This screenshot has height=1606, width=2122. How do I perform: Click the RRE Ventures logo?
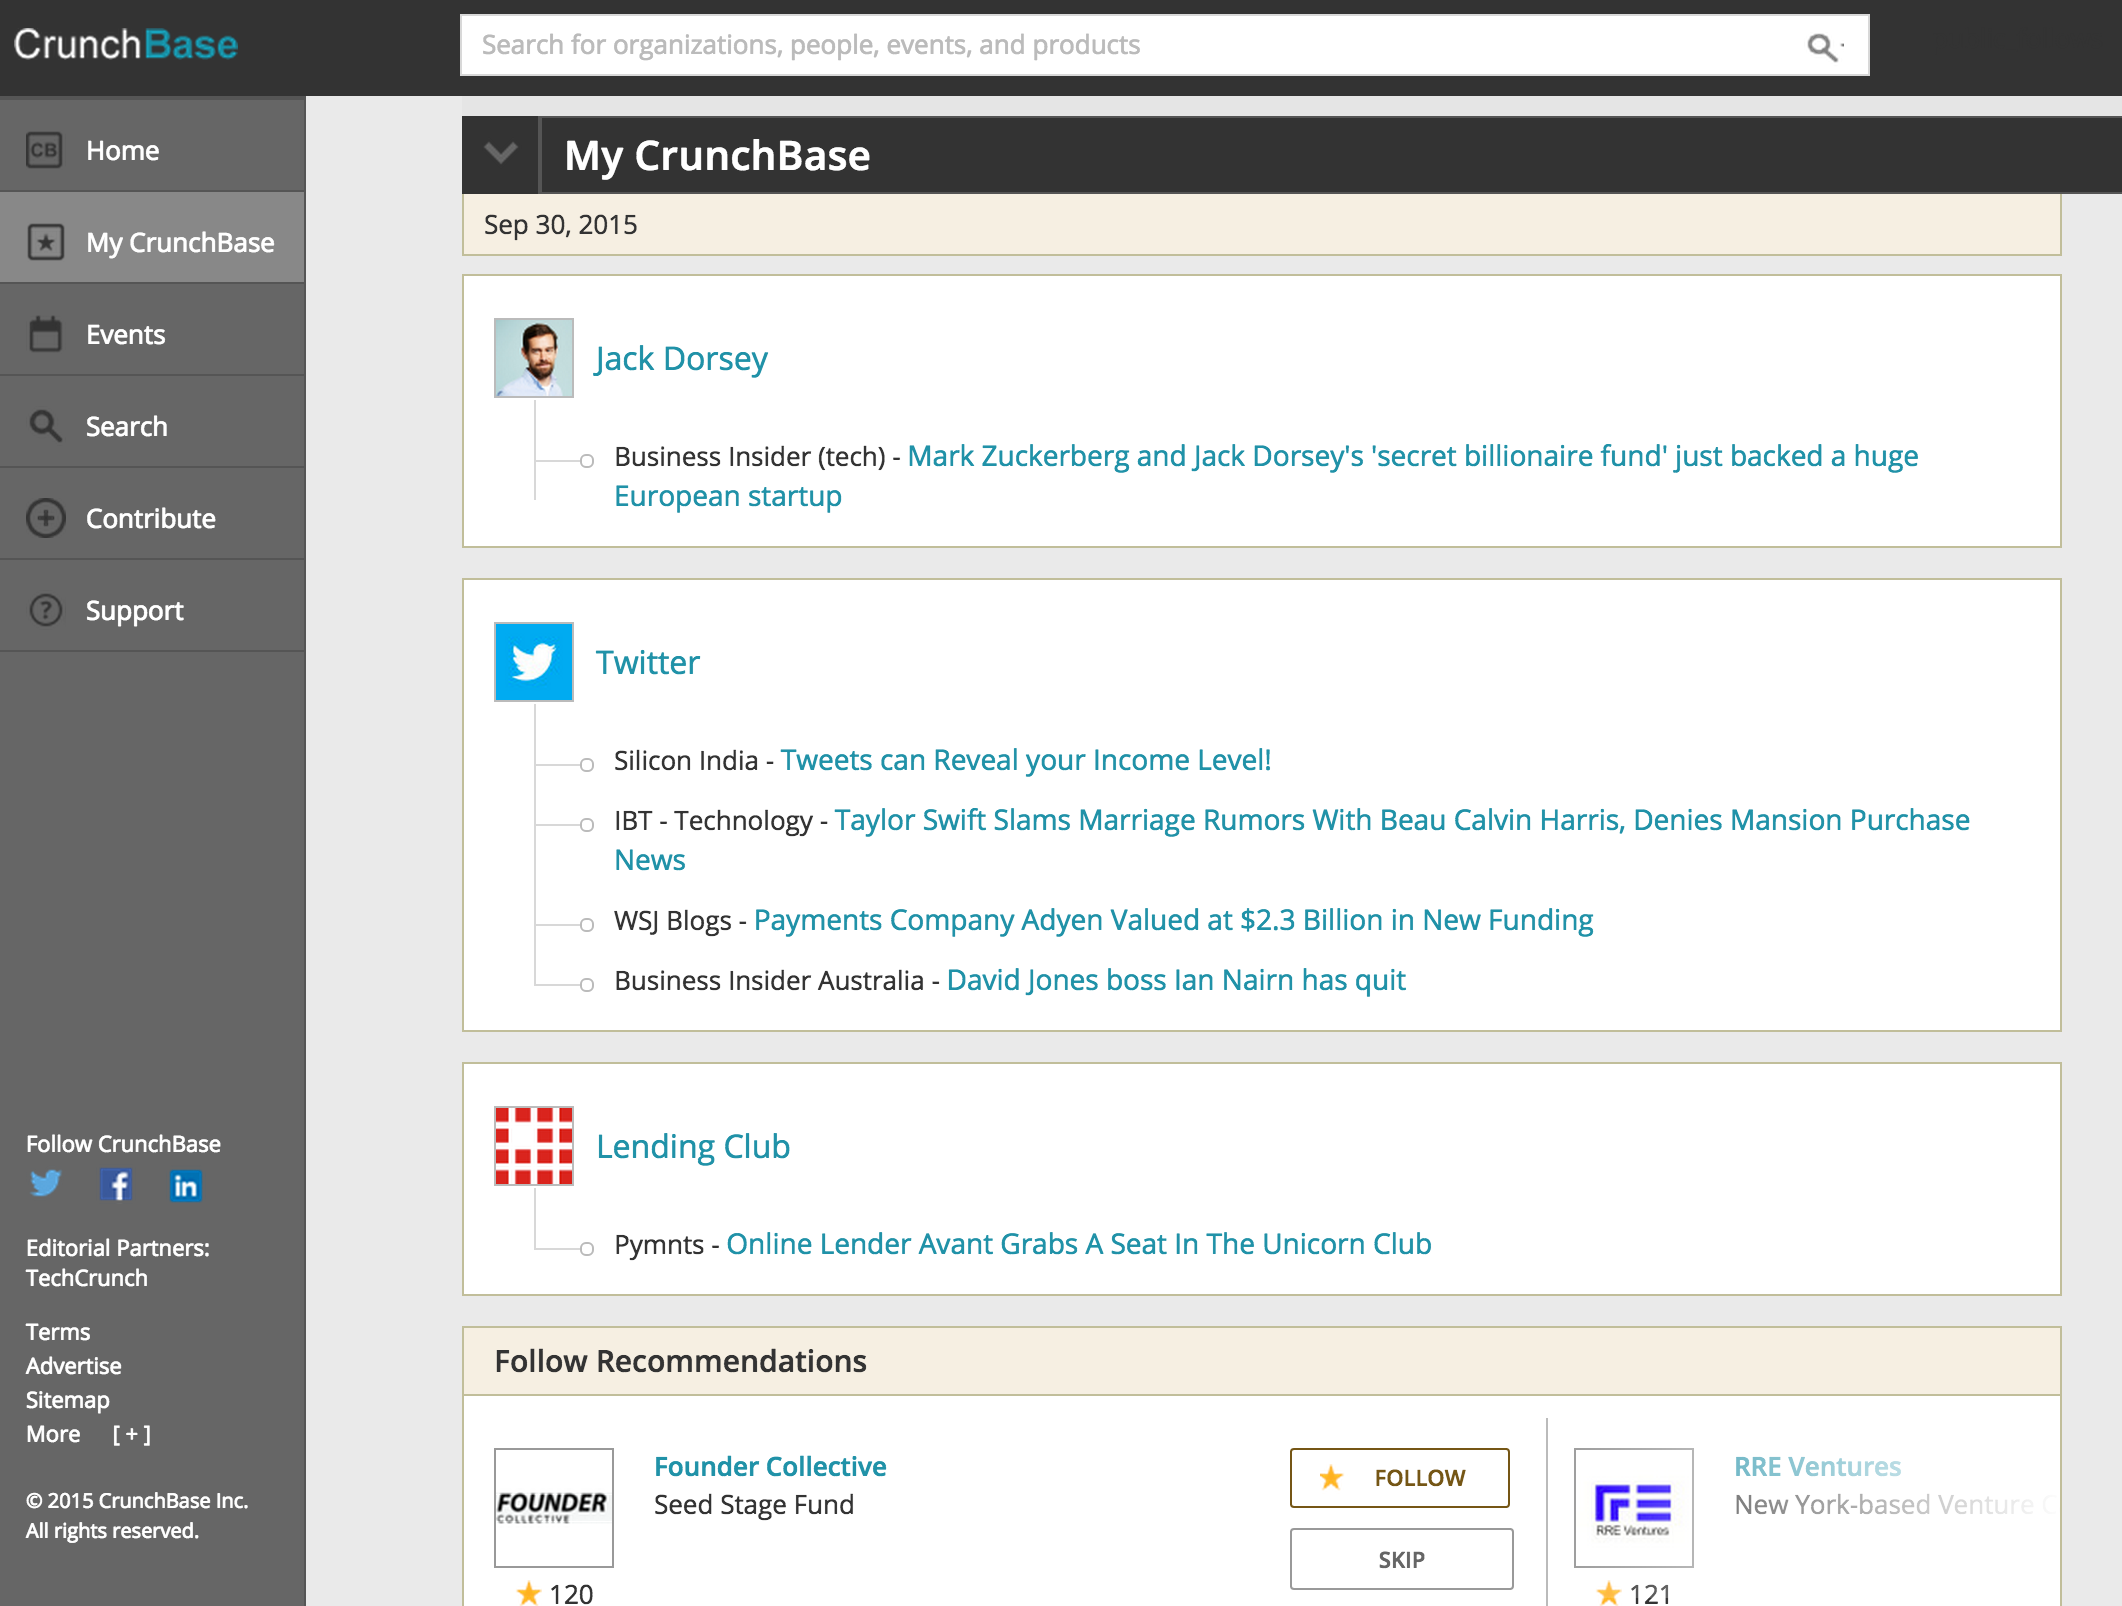(1633, 1507)
